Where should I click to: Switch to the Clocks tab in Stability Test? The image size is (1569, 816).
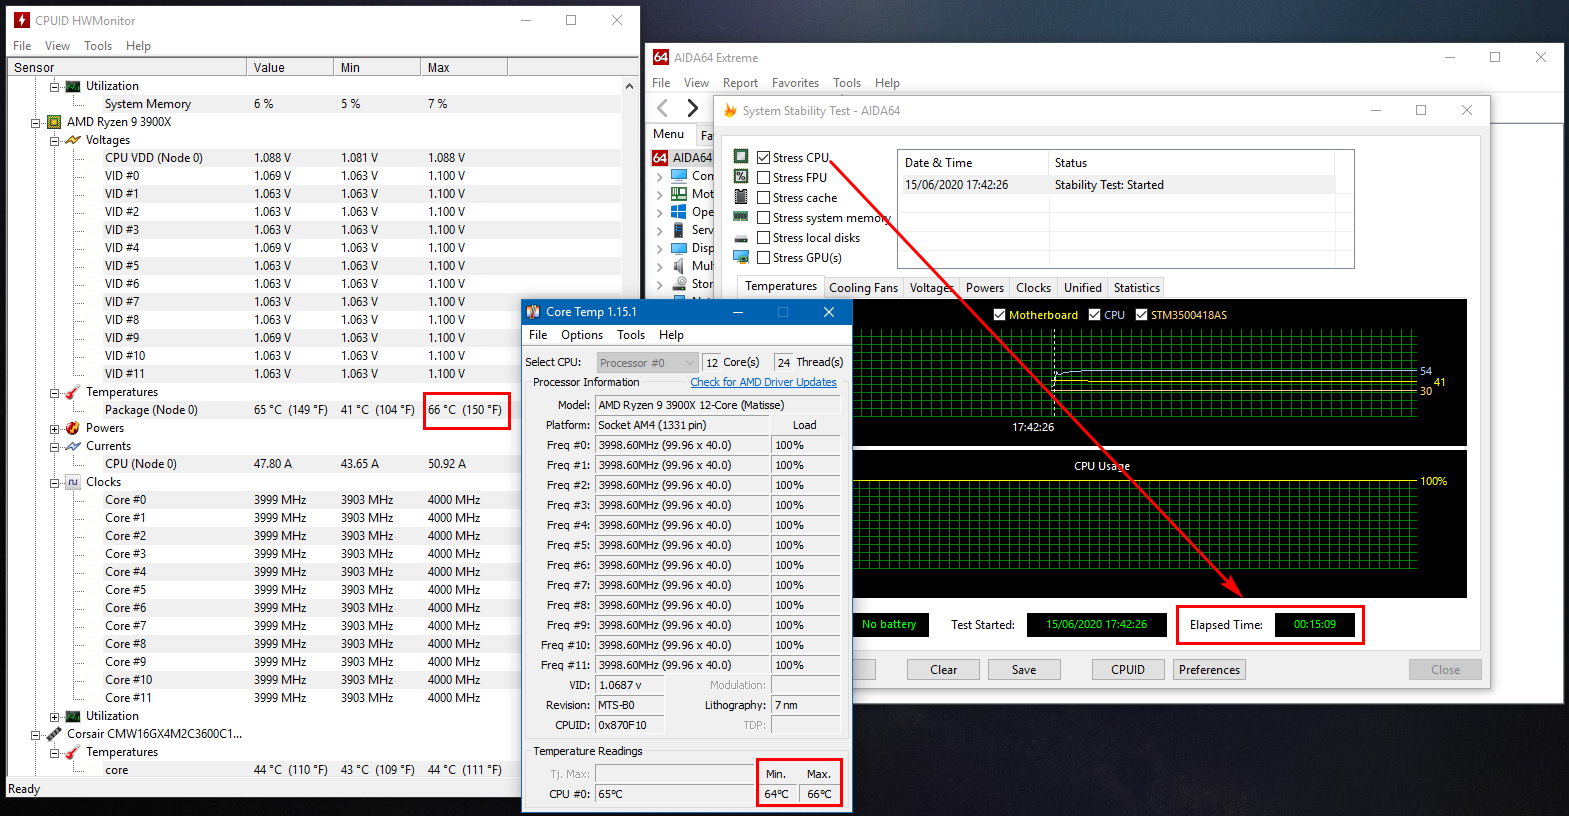pos(1033,288)
